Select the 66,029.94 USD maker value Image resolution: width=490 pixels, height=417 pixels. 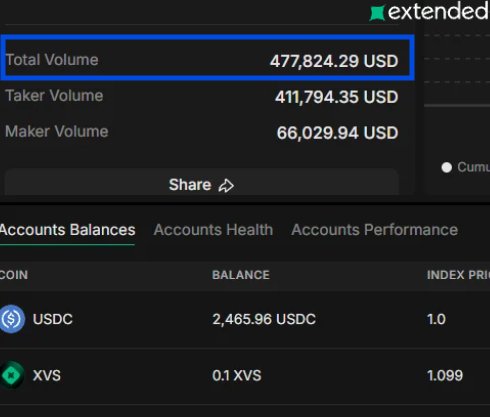337,133
